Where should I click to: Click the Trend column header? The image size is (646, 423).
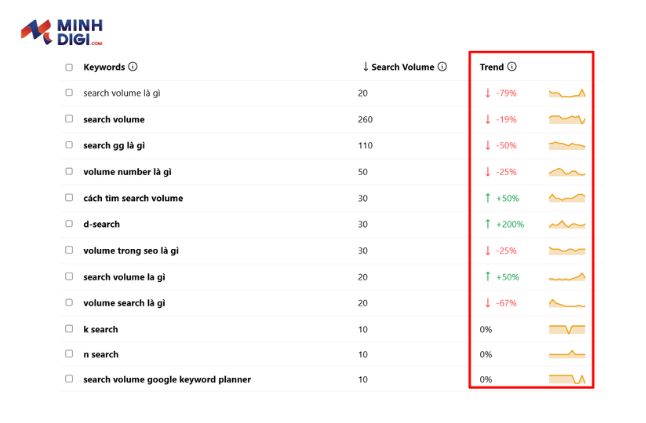click(x=492, y=67)
